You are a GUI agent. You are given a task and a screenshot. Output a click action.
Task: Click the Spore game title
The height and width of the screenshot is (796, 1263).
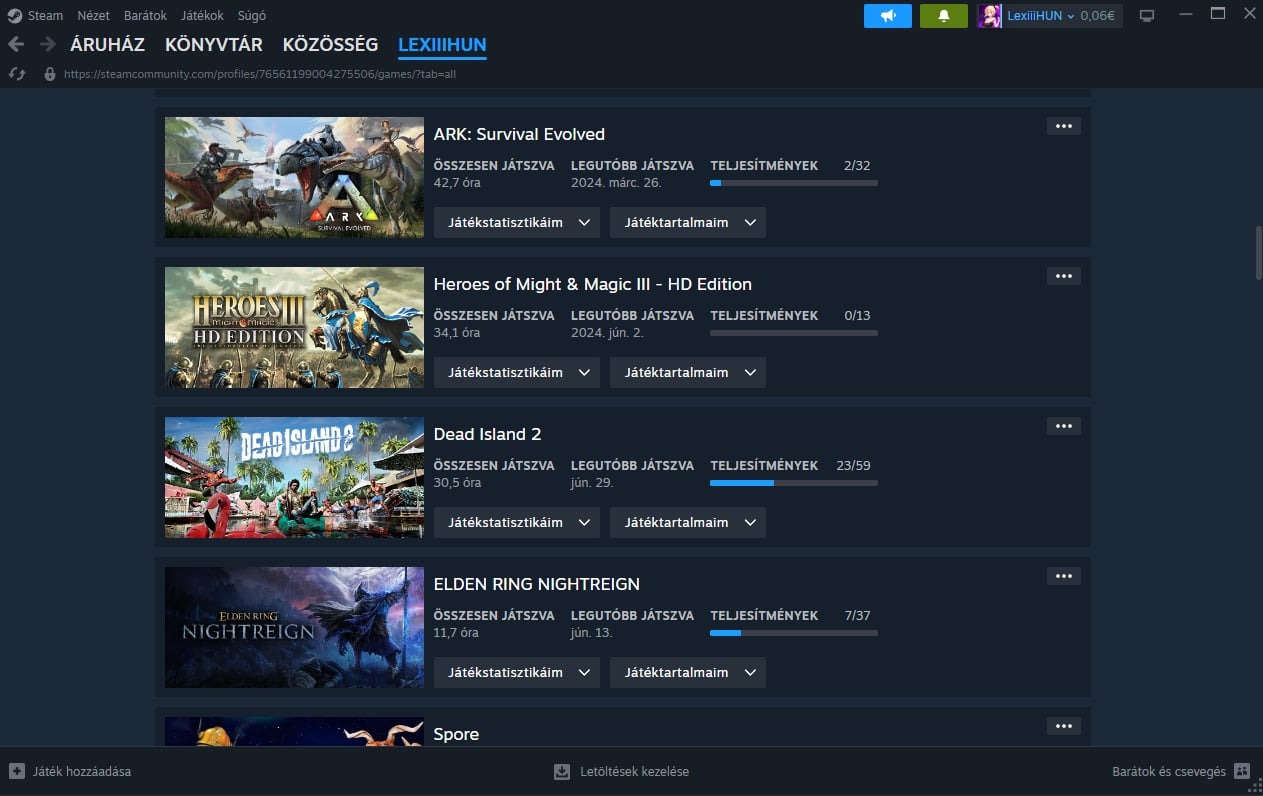coord(456,734)
